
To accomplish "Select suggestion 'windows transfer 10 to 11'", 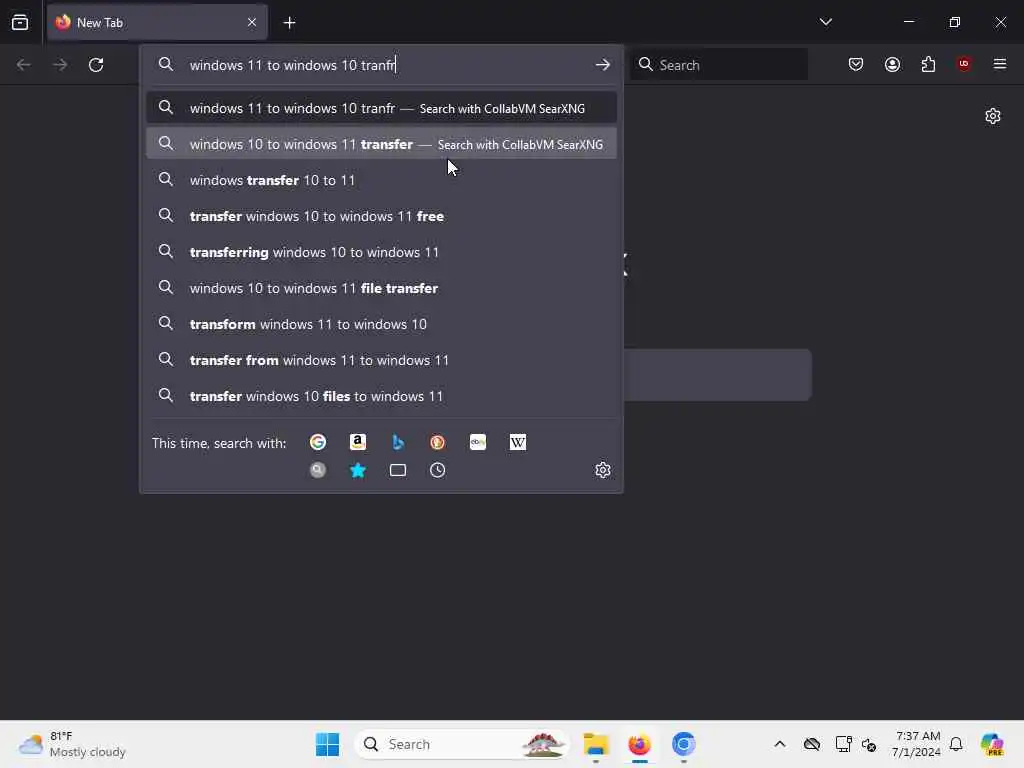I will (381, 180).
